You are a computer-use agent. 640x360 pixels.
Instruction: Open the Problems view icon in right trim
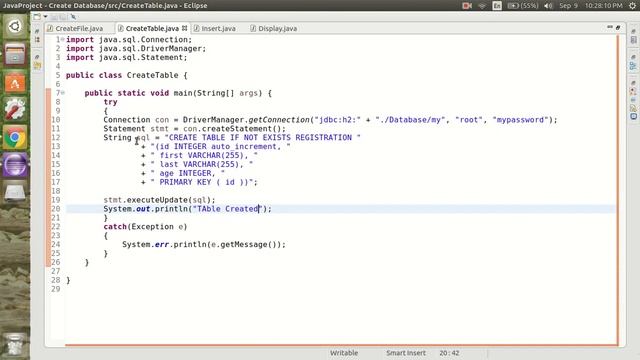click(633, 91)
